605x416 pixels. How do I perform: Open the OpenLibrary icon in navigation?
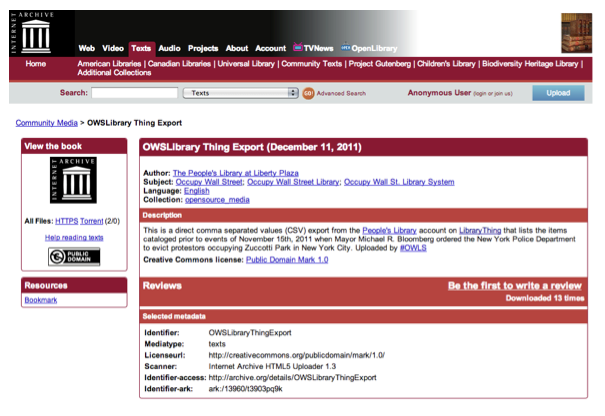(x=346, y=47)
